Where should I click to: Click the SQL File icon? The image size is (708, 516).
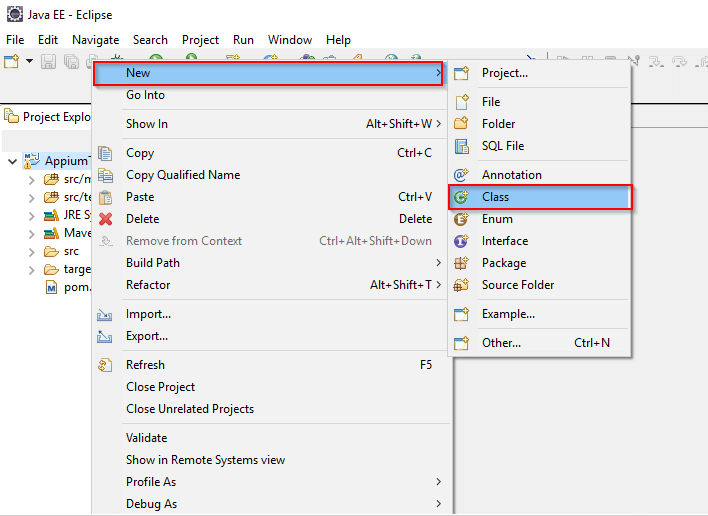click(x=461, y=146)
